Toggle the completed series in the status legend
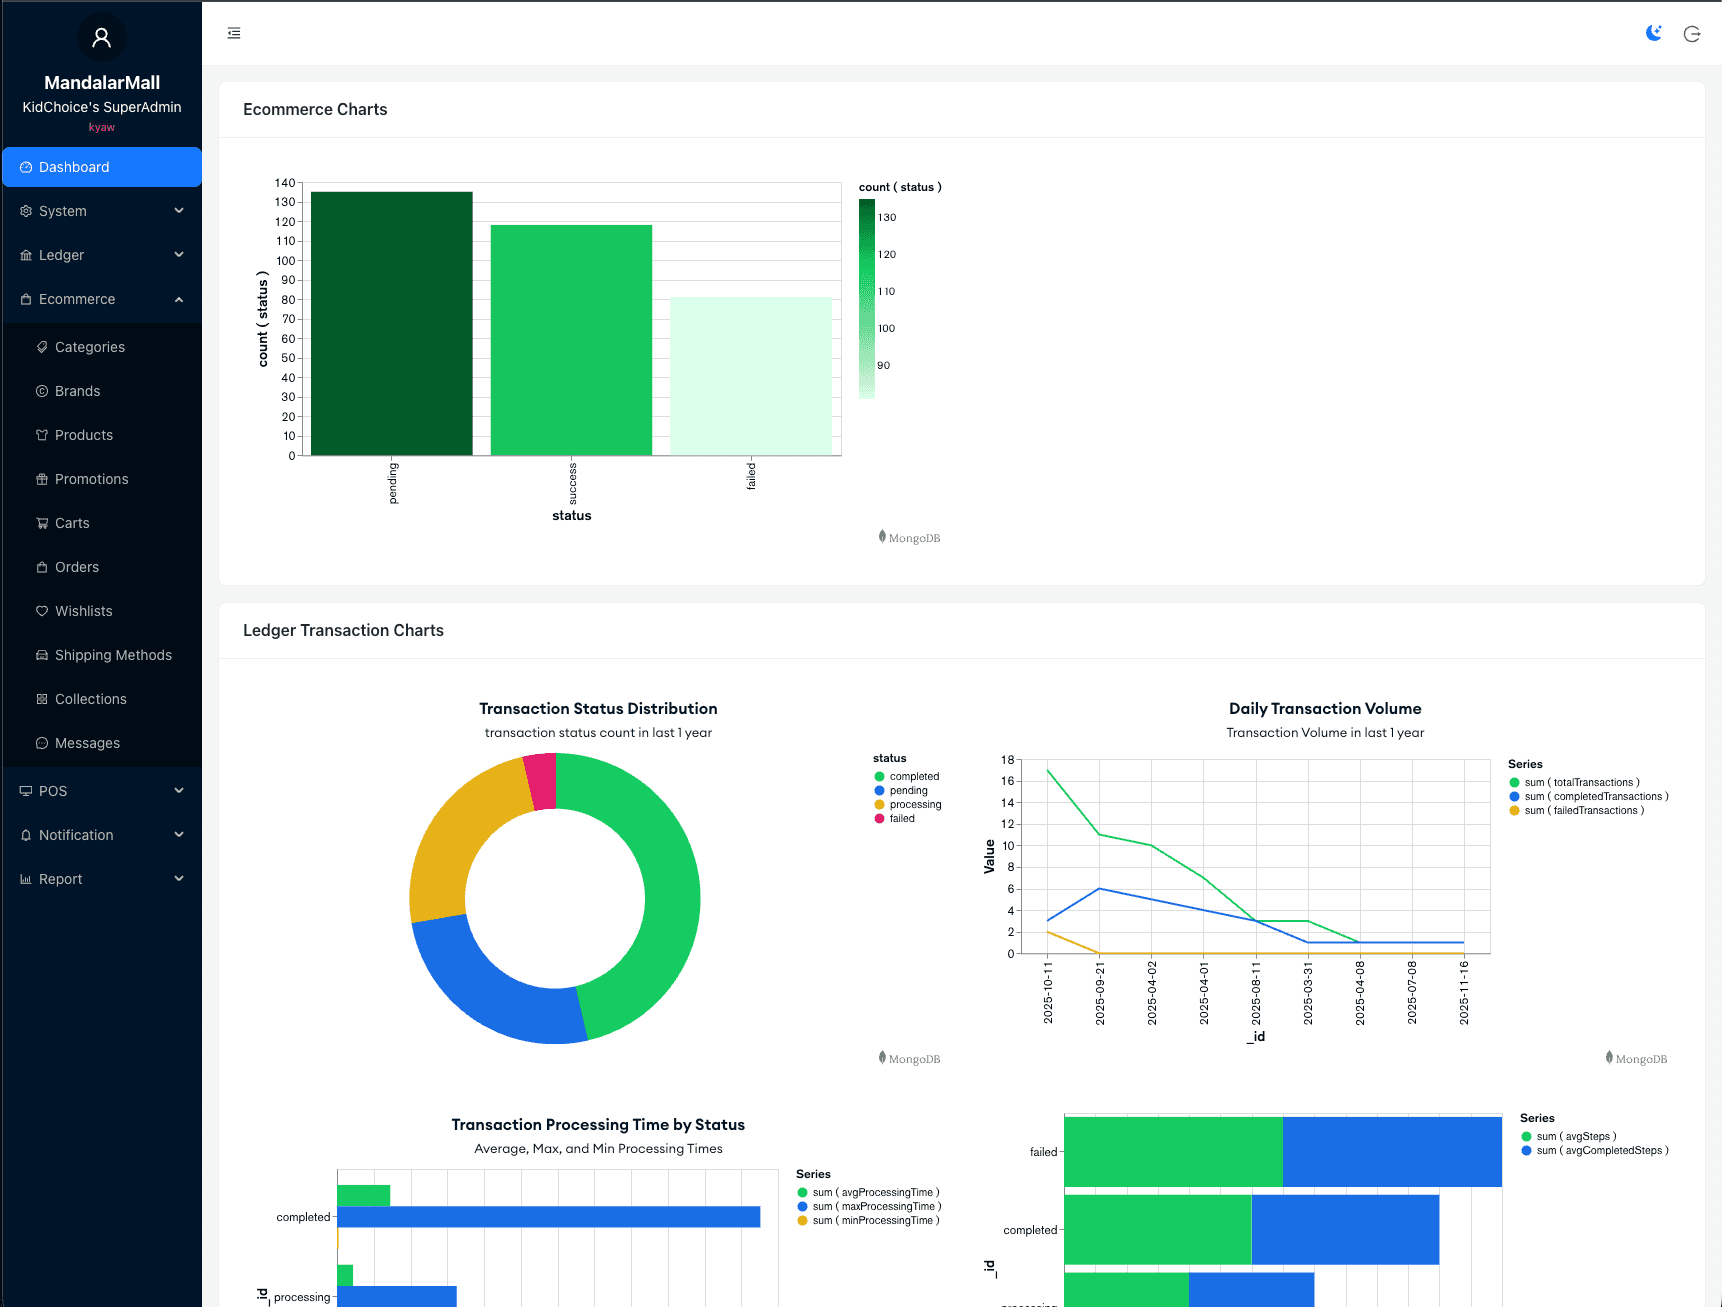 [913, 777]
